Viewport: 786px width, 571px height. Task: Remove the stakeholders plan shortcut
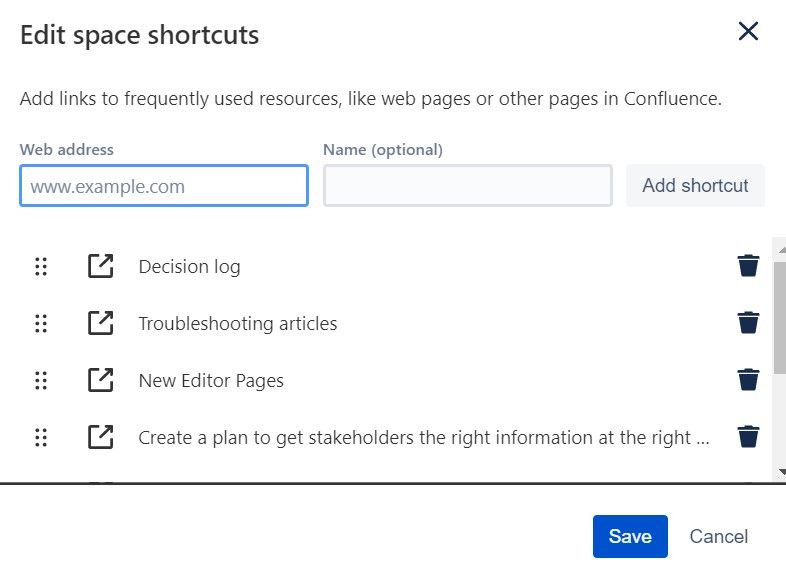748,437
